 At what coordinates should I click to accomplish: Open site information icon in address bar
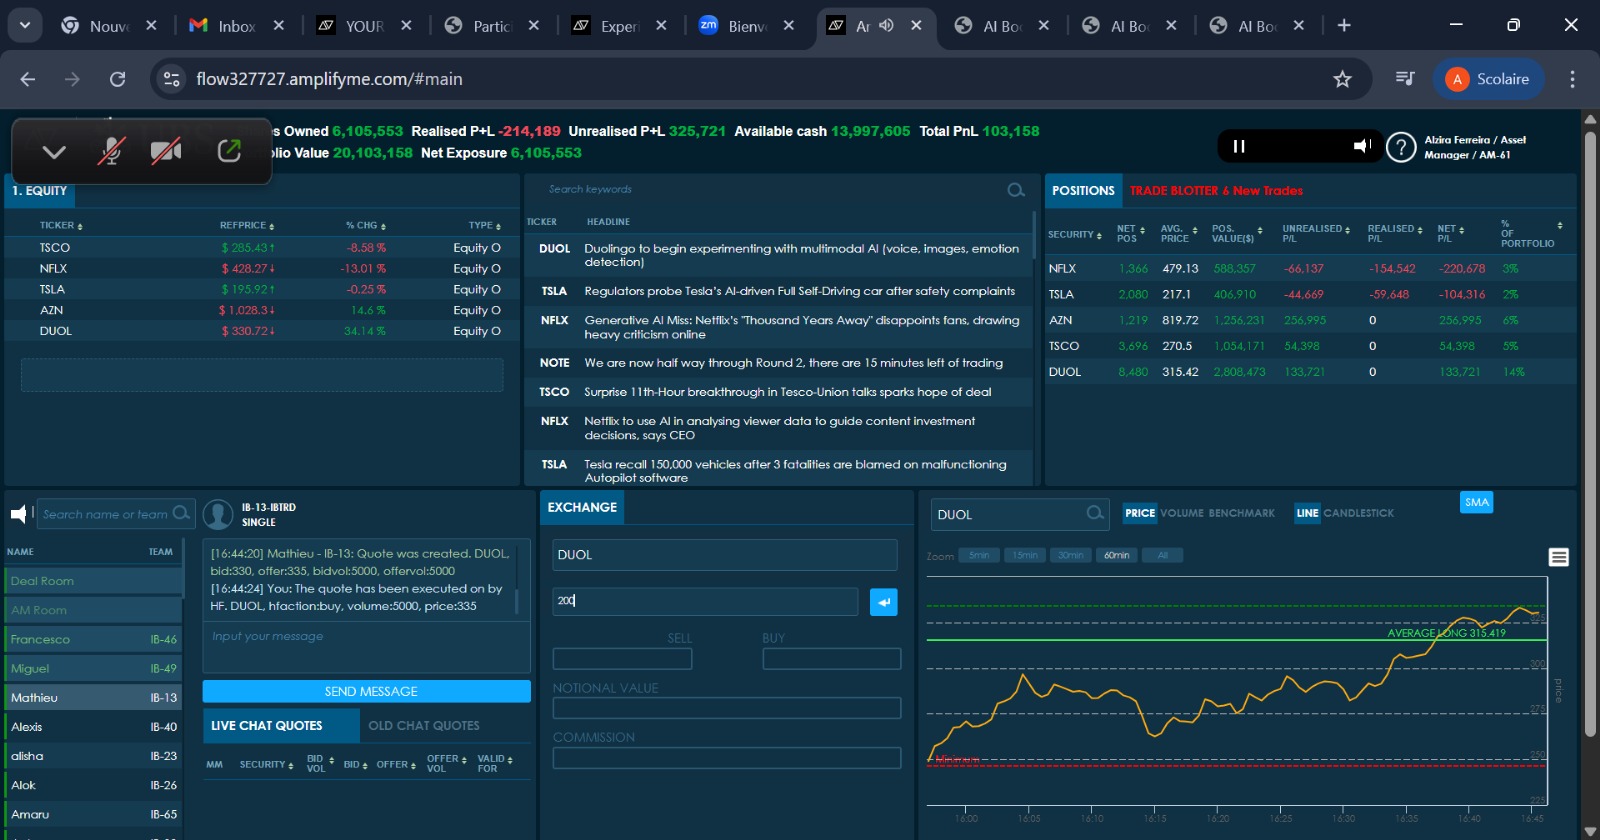[x=172, y=79]
